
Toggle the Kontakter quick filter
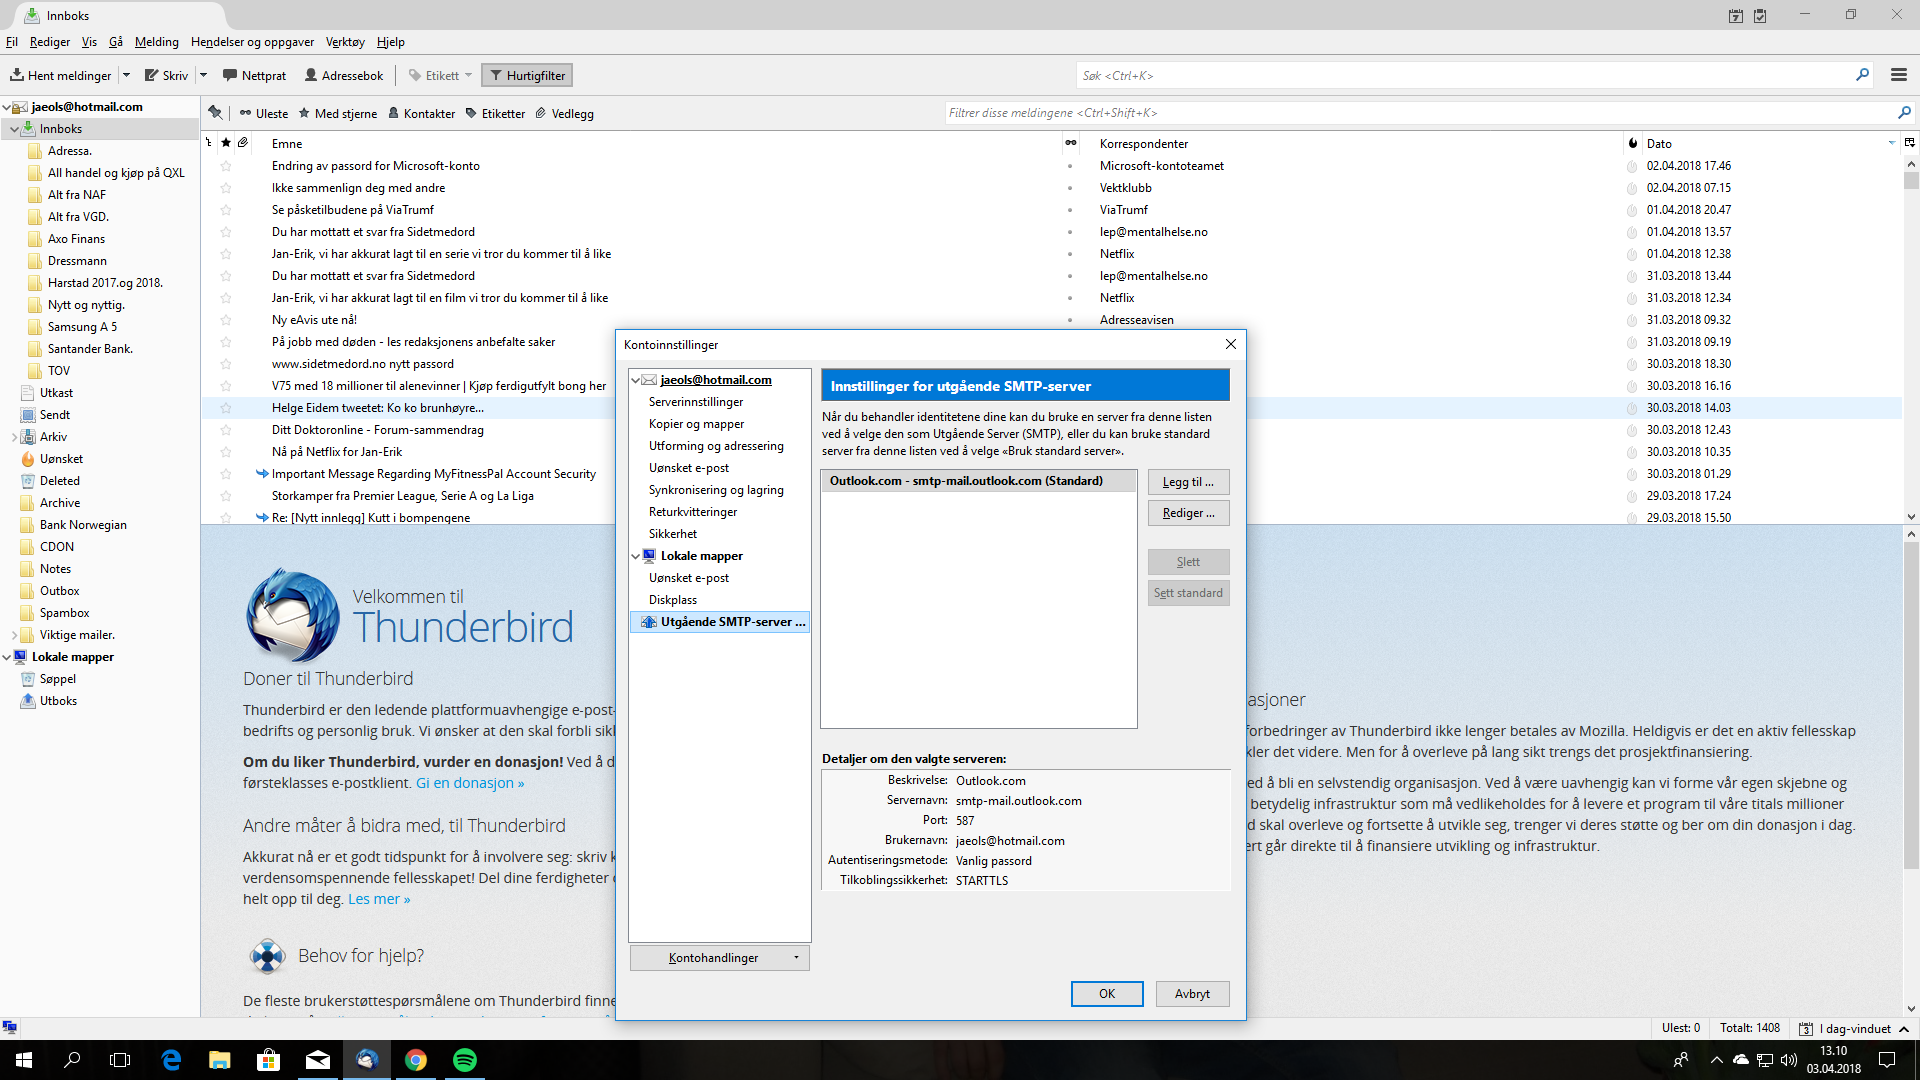[421, 113]
